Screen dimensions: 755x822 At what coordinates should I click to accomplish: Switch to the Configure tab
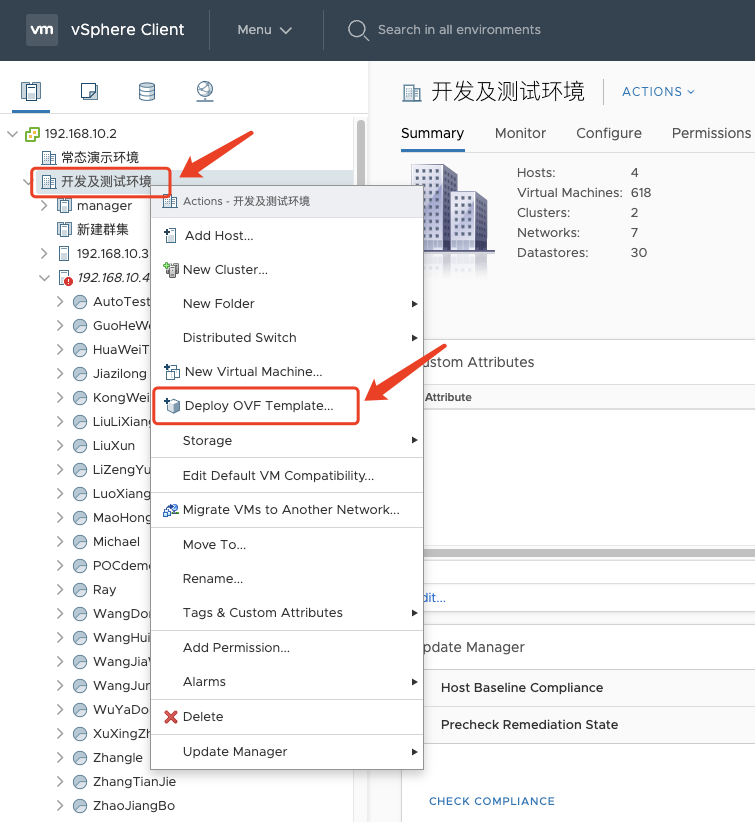[609, 134]
